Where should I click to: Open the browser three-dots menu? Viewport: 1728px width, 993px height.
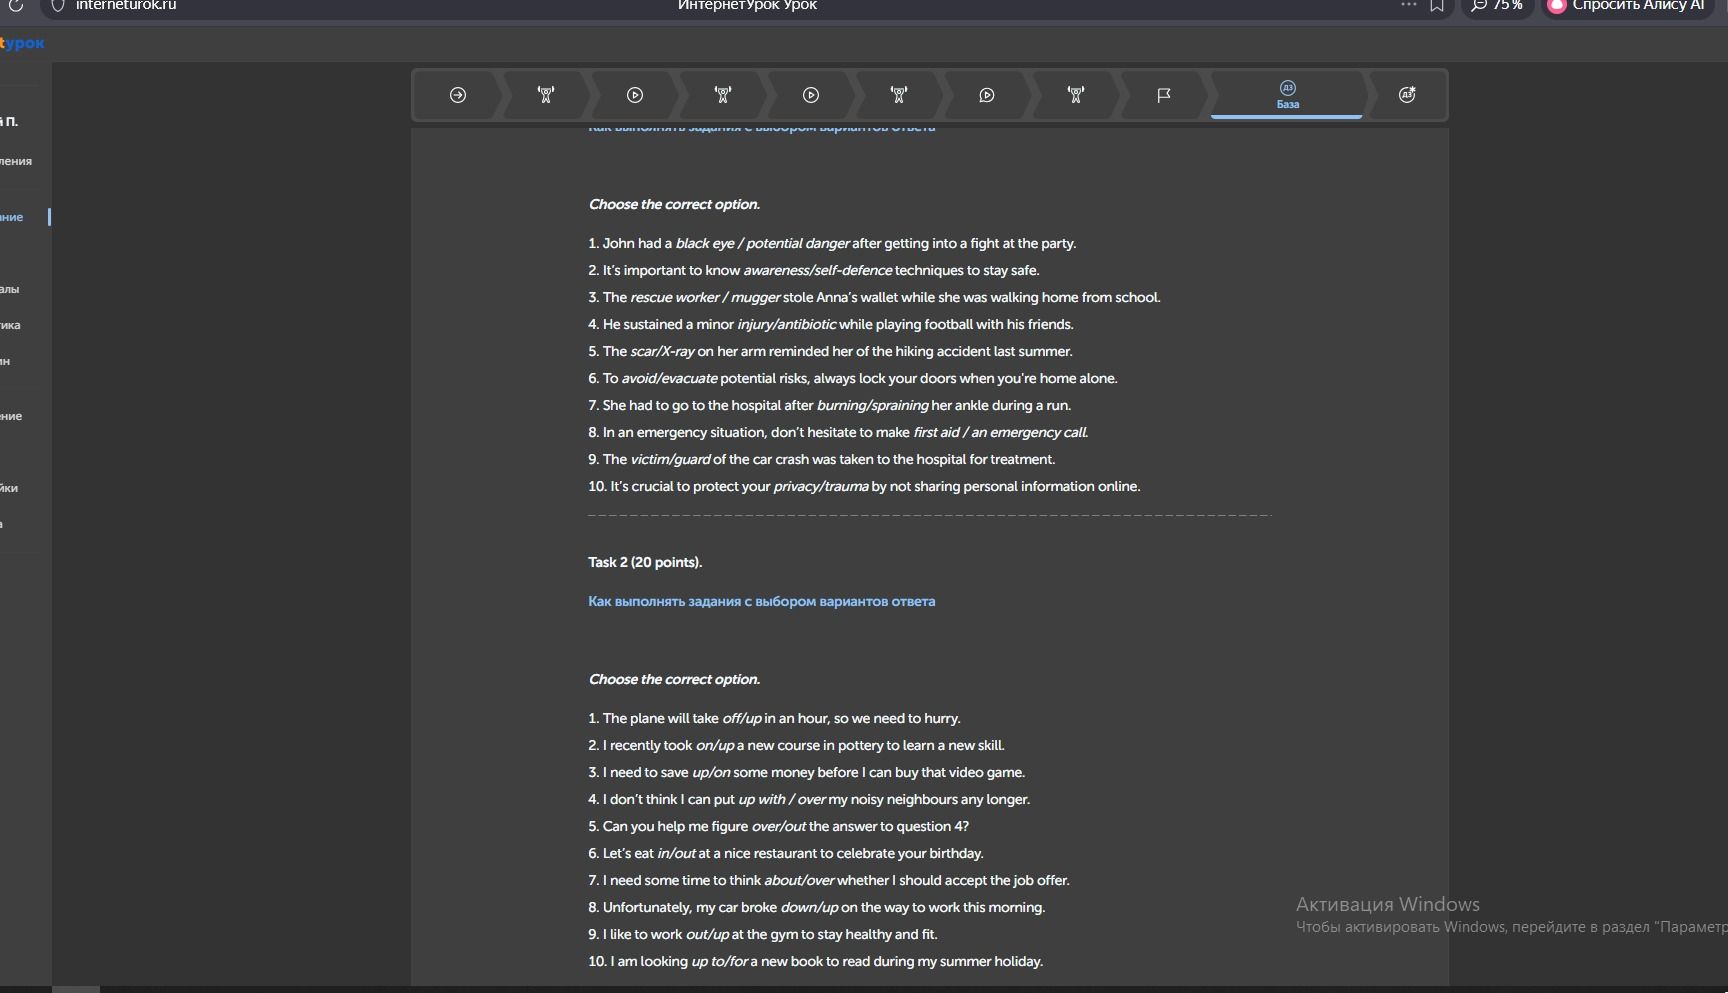pyautogui.click(x=1409, y=5)
